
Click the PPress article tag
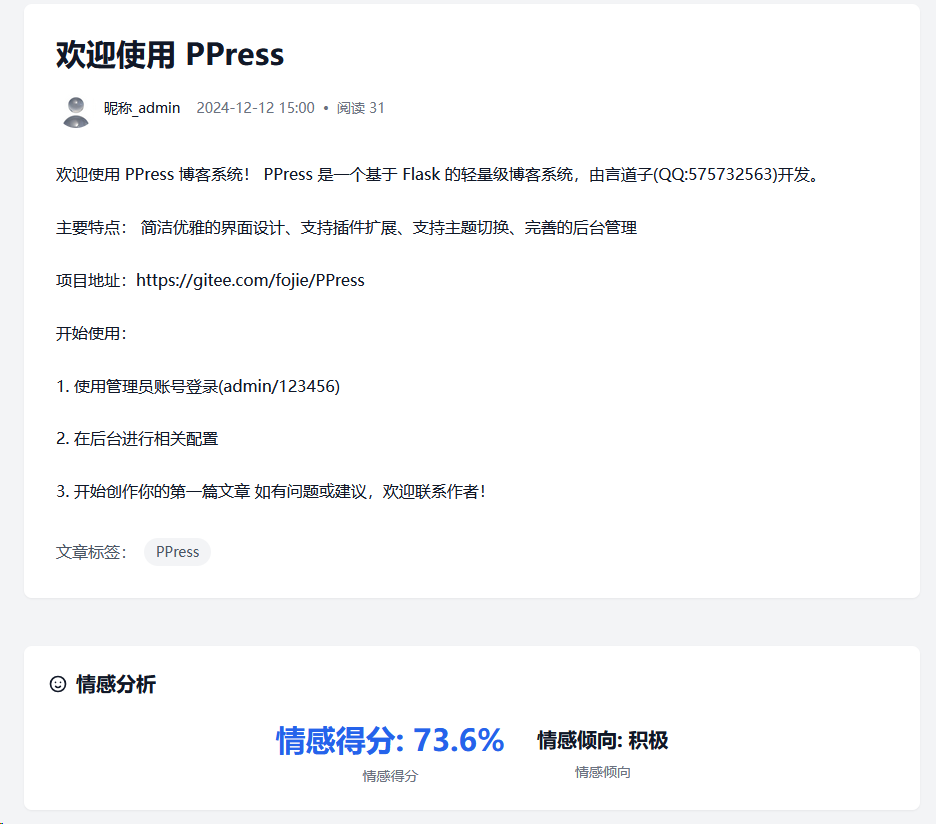[x=177, y=552]
